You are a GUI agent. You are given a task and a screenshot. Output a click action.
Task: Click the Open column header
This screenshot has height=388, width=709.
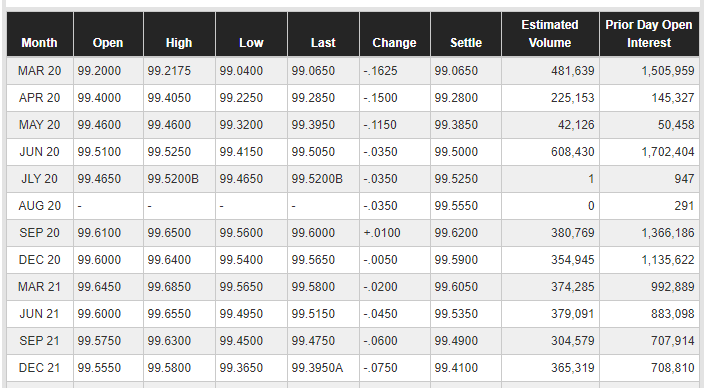tap(108, 34)
